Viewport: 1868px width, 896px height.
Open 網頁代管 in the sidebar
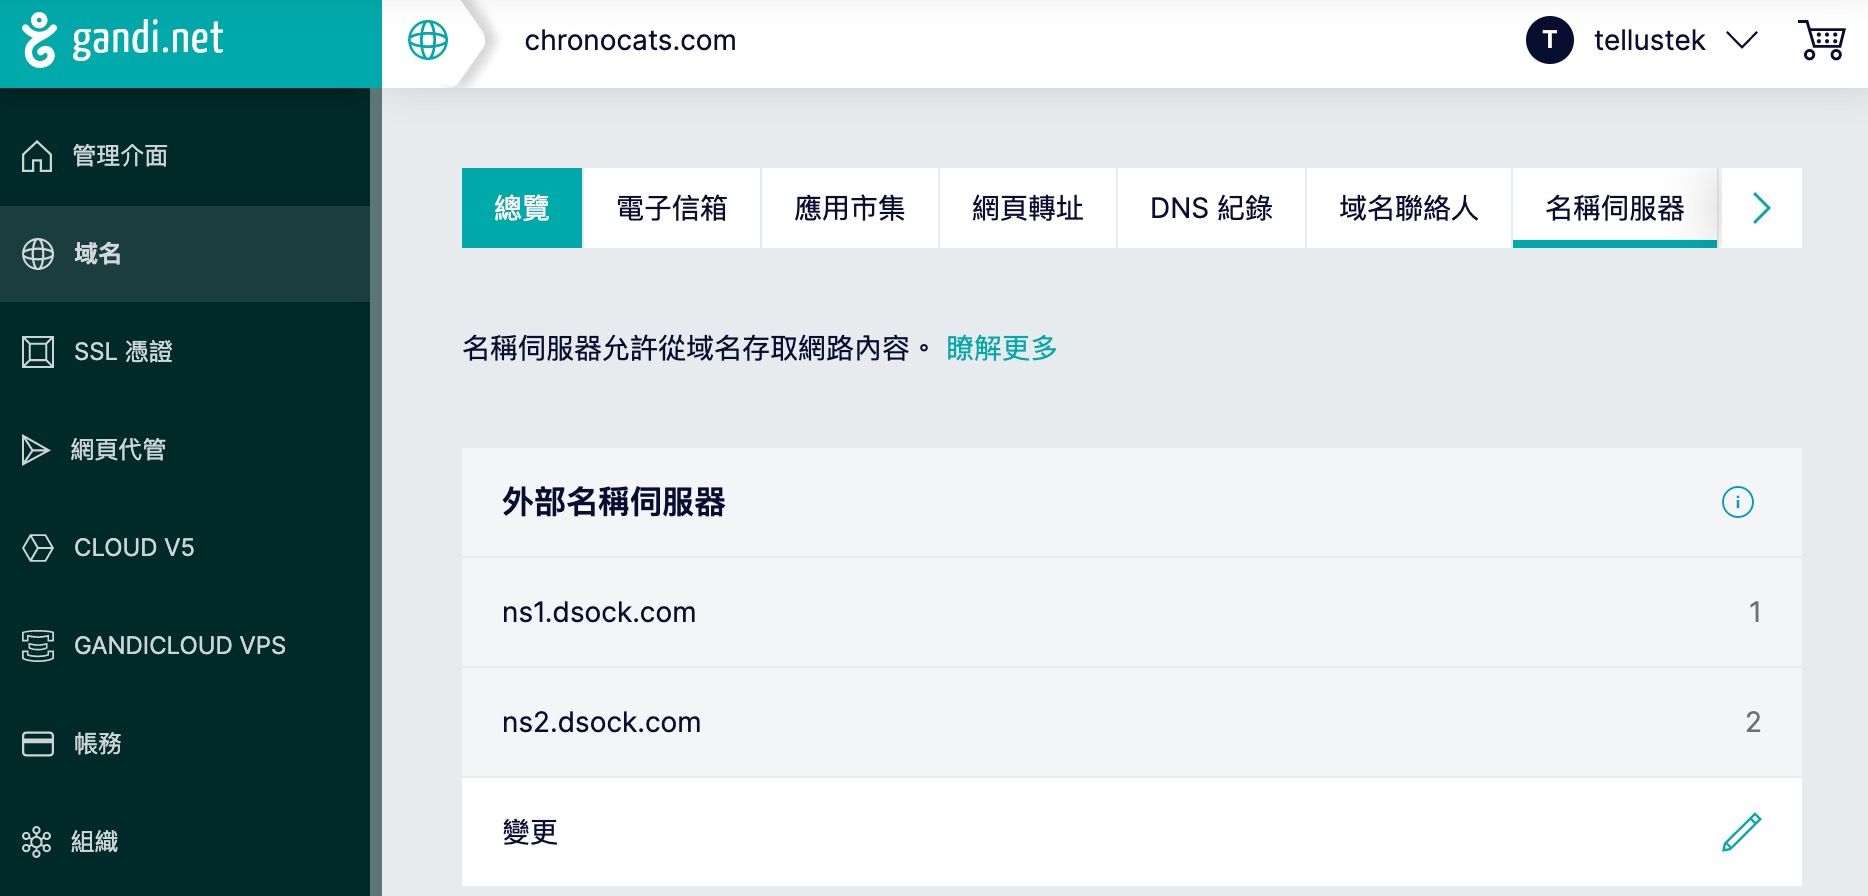[185, 450]
